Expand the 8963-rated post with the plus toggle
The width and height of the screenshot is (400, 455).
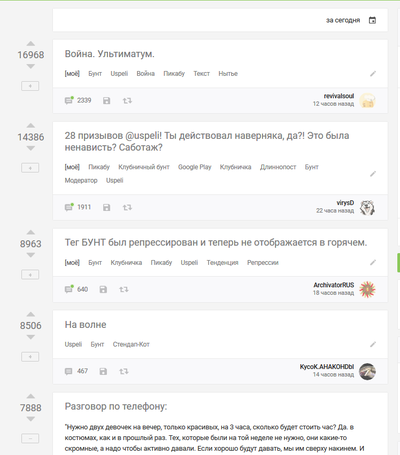(30, 275)
